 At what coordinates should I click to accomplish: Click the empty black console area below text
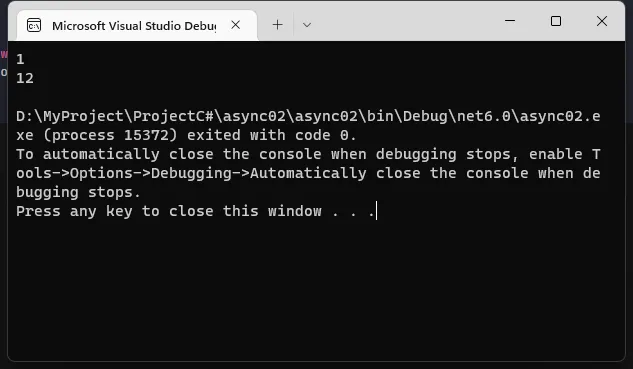point(316,291)
